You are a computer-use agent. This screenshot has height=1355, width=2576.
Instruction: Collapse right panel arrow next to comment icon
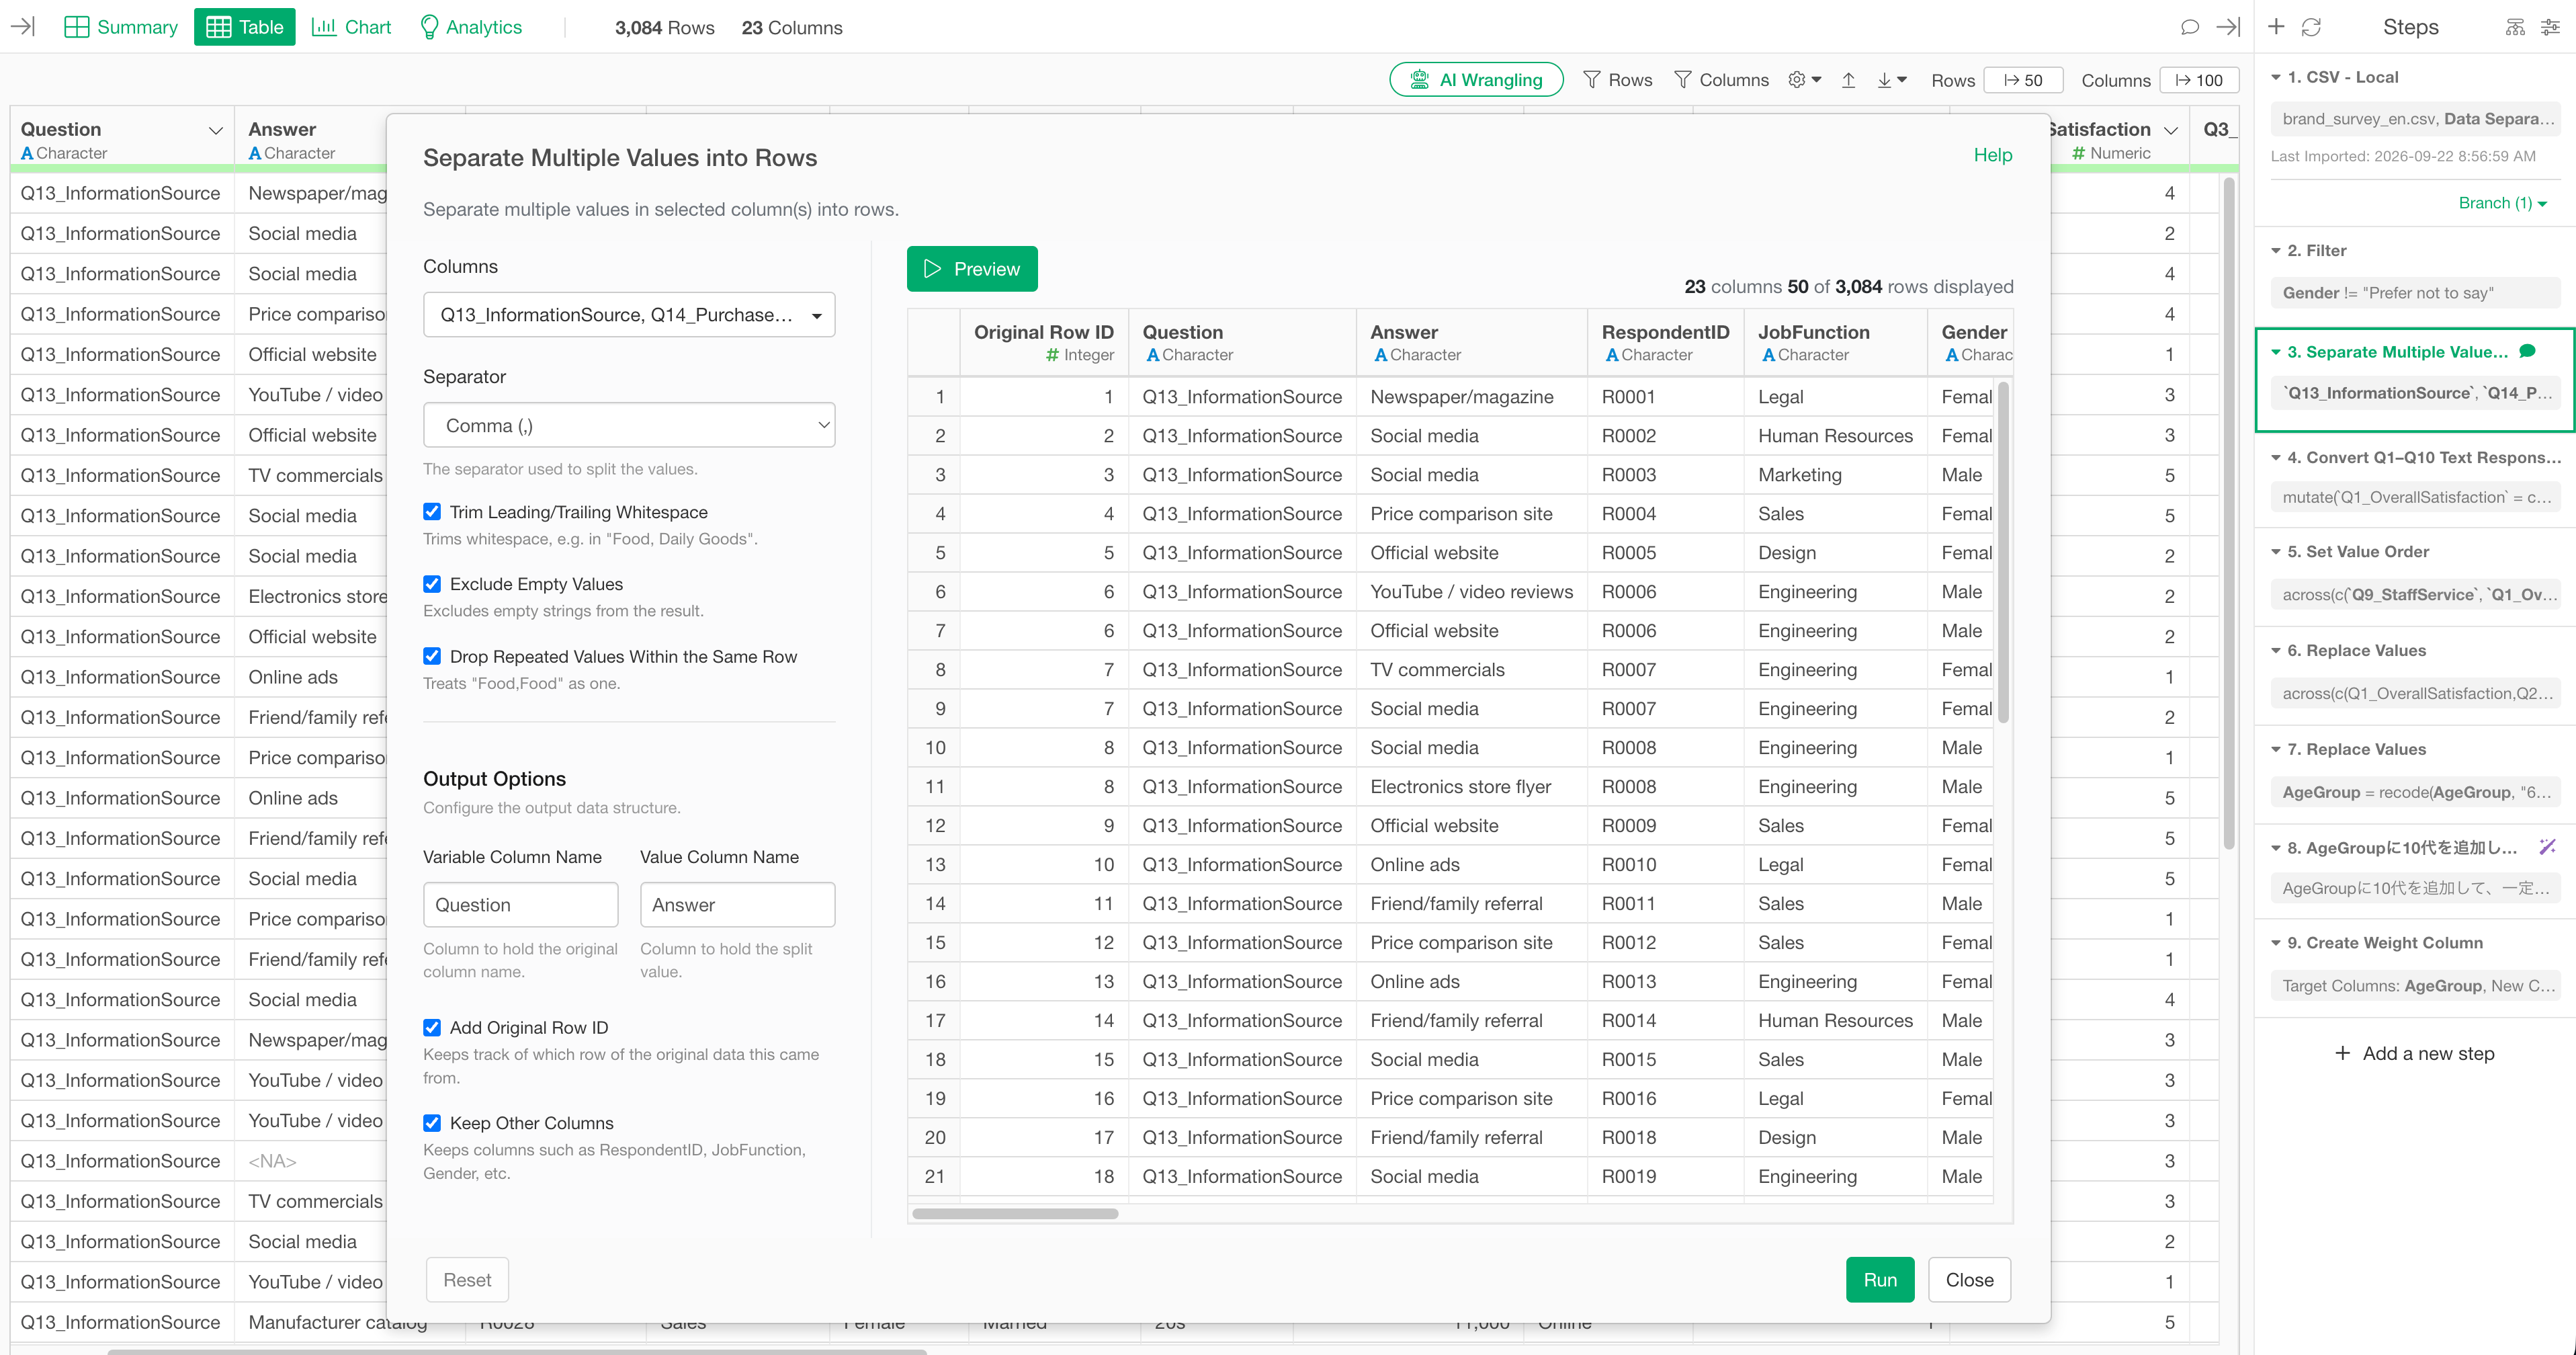point(2228,27)
